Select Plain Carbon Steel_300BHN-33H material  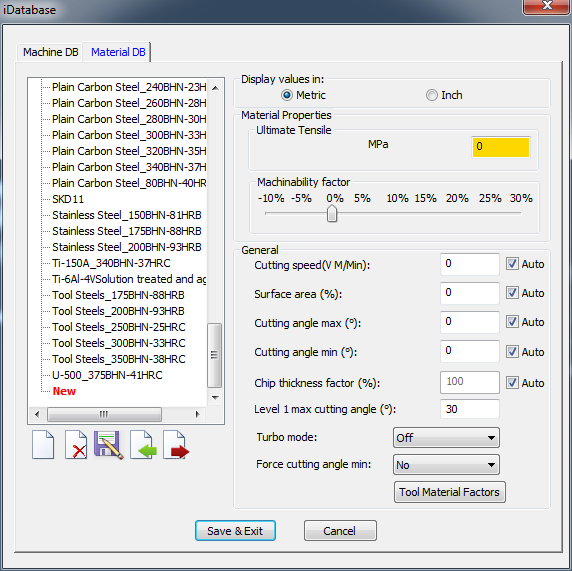(129, 135)
